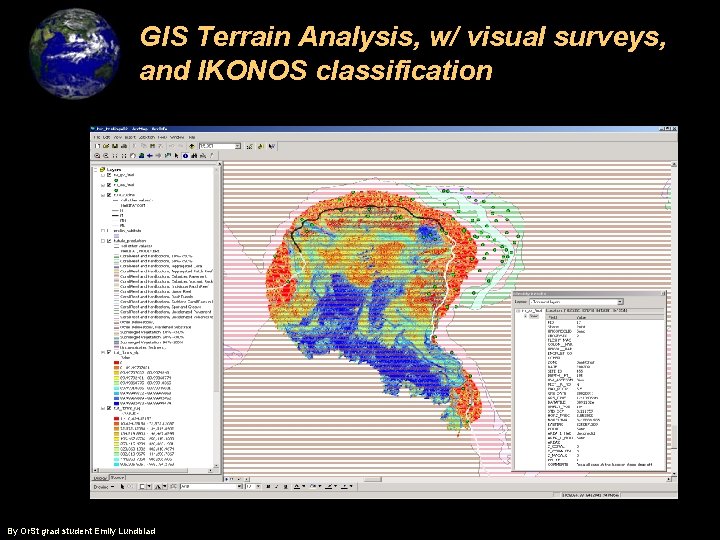This screenshot has height=540, width=720.
Task: Open the font size dropdown
Action: point(259,486)
